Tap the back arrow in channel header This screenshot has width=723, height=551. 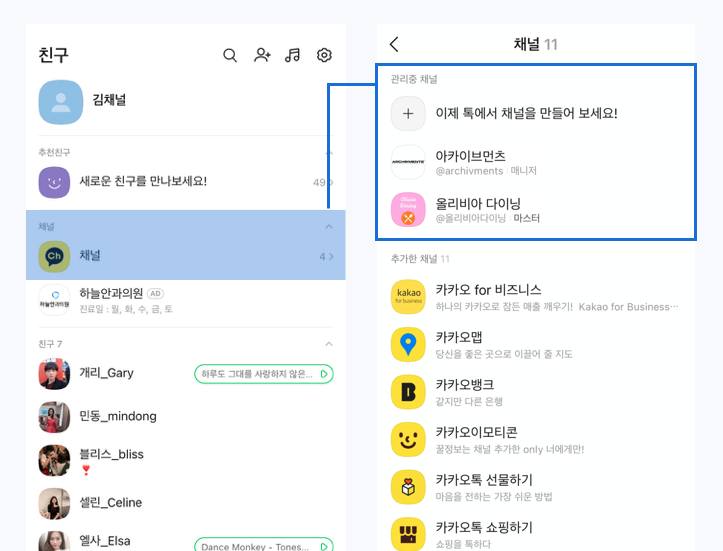394,44
